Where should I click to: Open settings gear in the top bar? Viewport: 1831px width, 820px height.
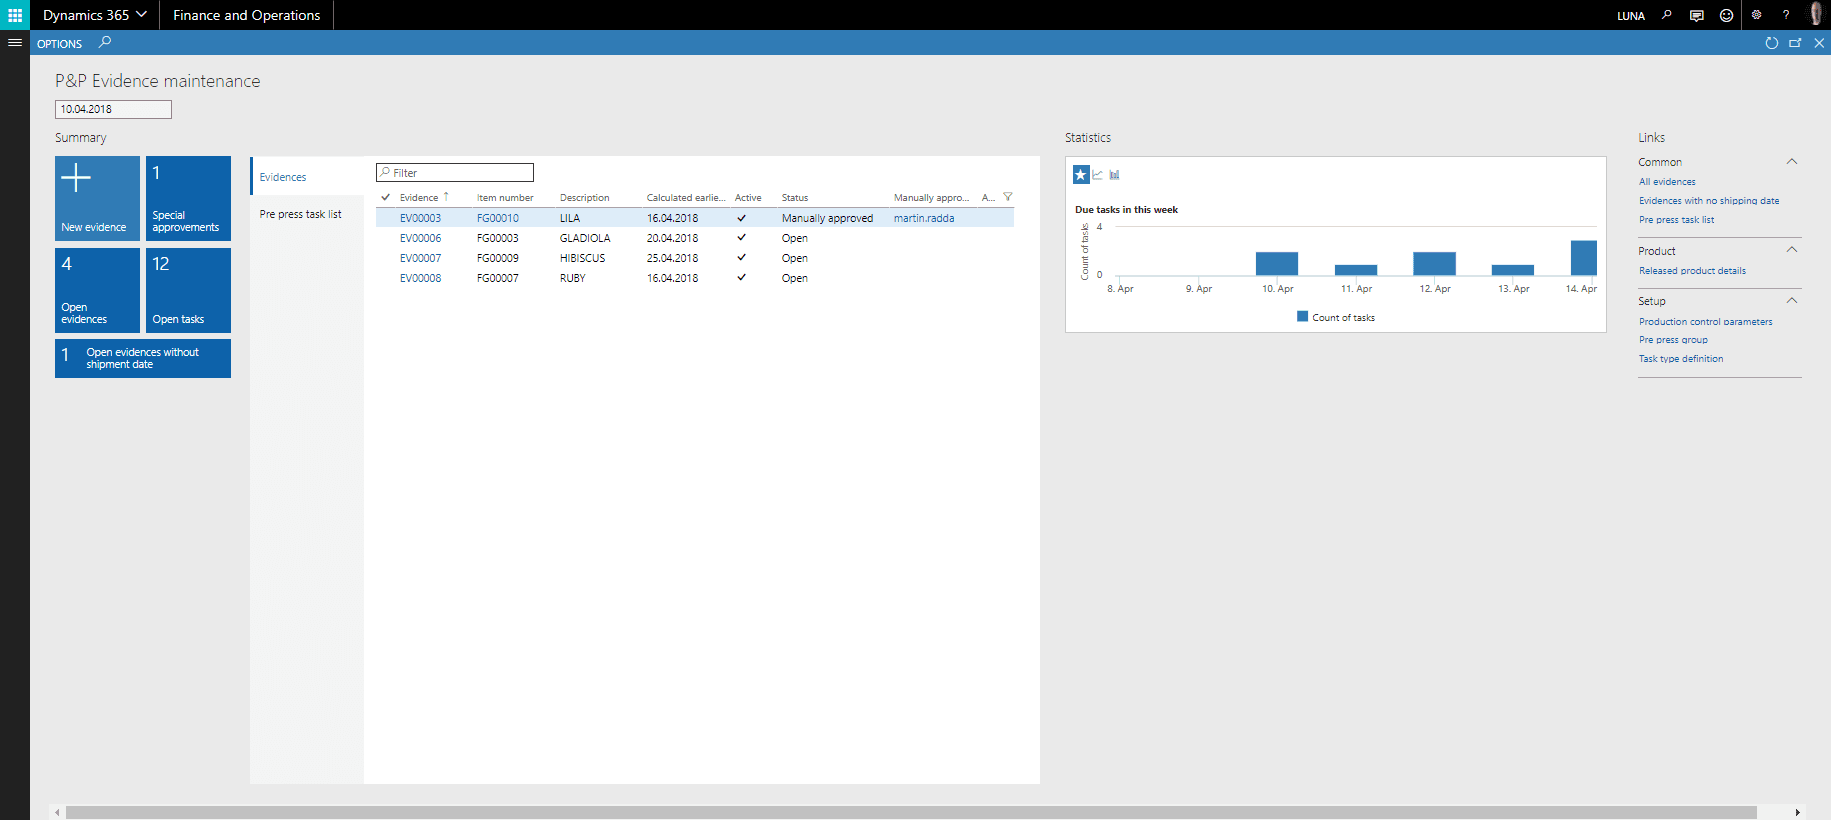tap(1756, 15)
